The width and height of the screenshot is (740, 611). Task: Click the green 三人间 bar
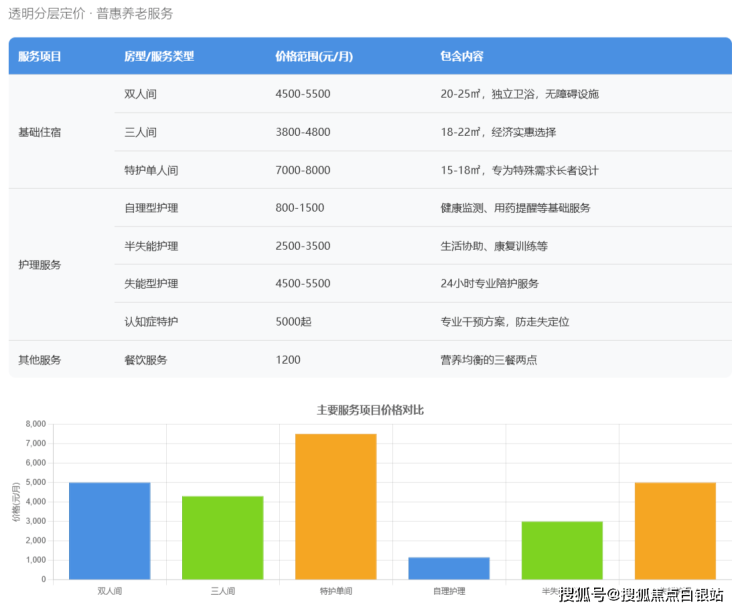(222, 537)
